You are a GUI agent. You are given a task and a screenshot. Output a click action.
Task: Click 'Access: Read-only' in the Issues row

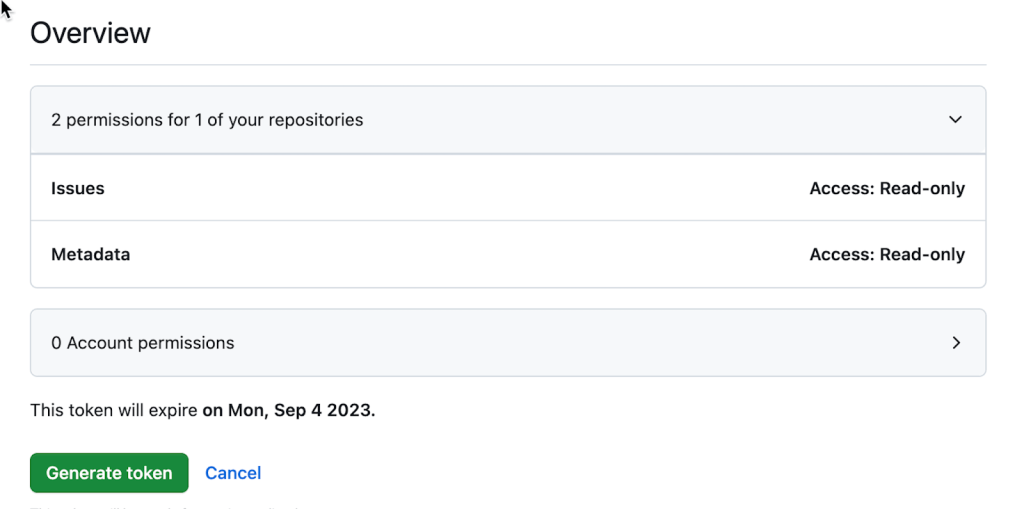click(x=887, y=188)
